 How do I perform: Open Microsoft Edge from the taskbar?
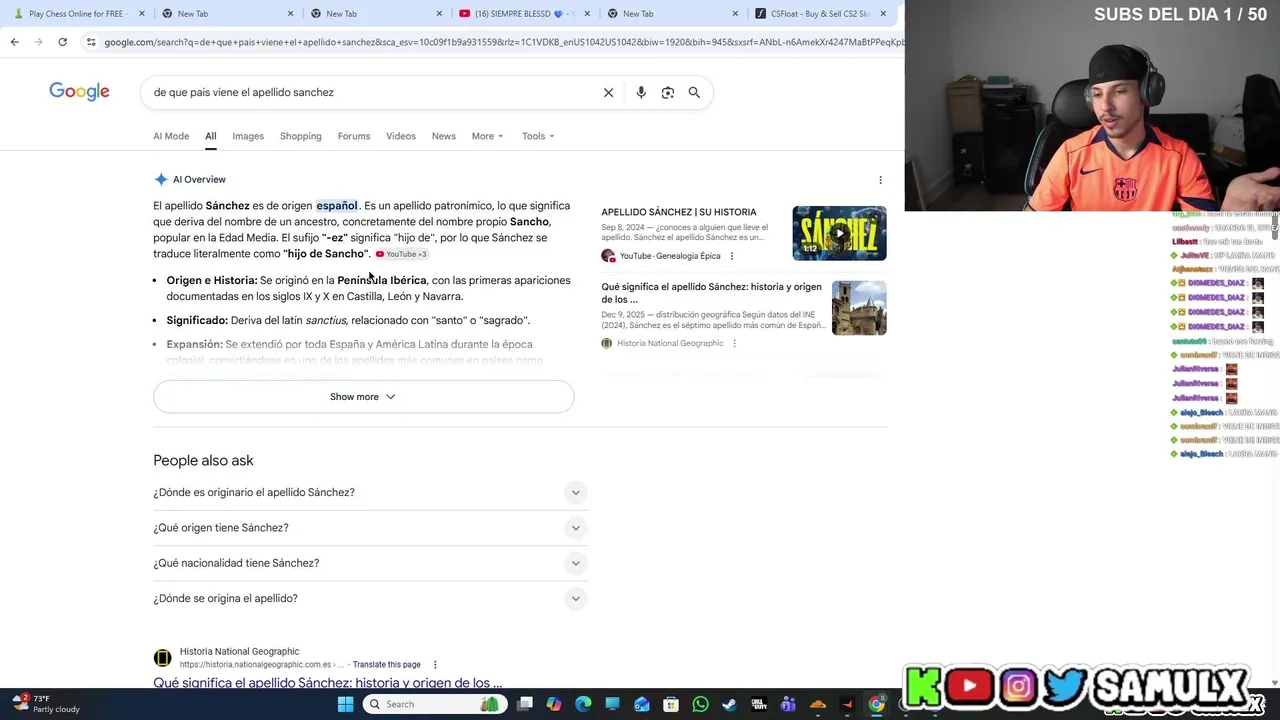pyautogui.click(x=583, y=704)
